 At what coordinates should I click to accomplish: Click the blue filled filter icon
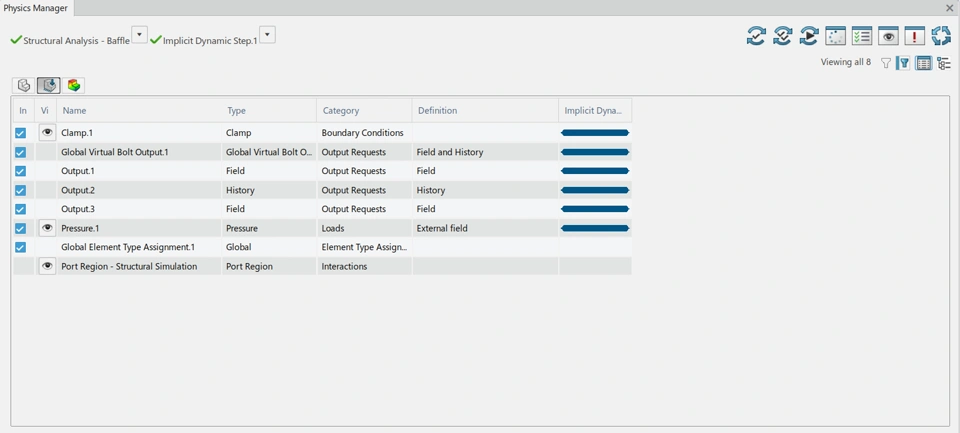[x=903, y=63]
